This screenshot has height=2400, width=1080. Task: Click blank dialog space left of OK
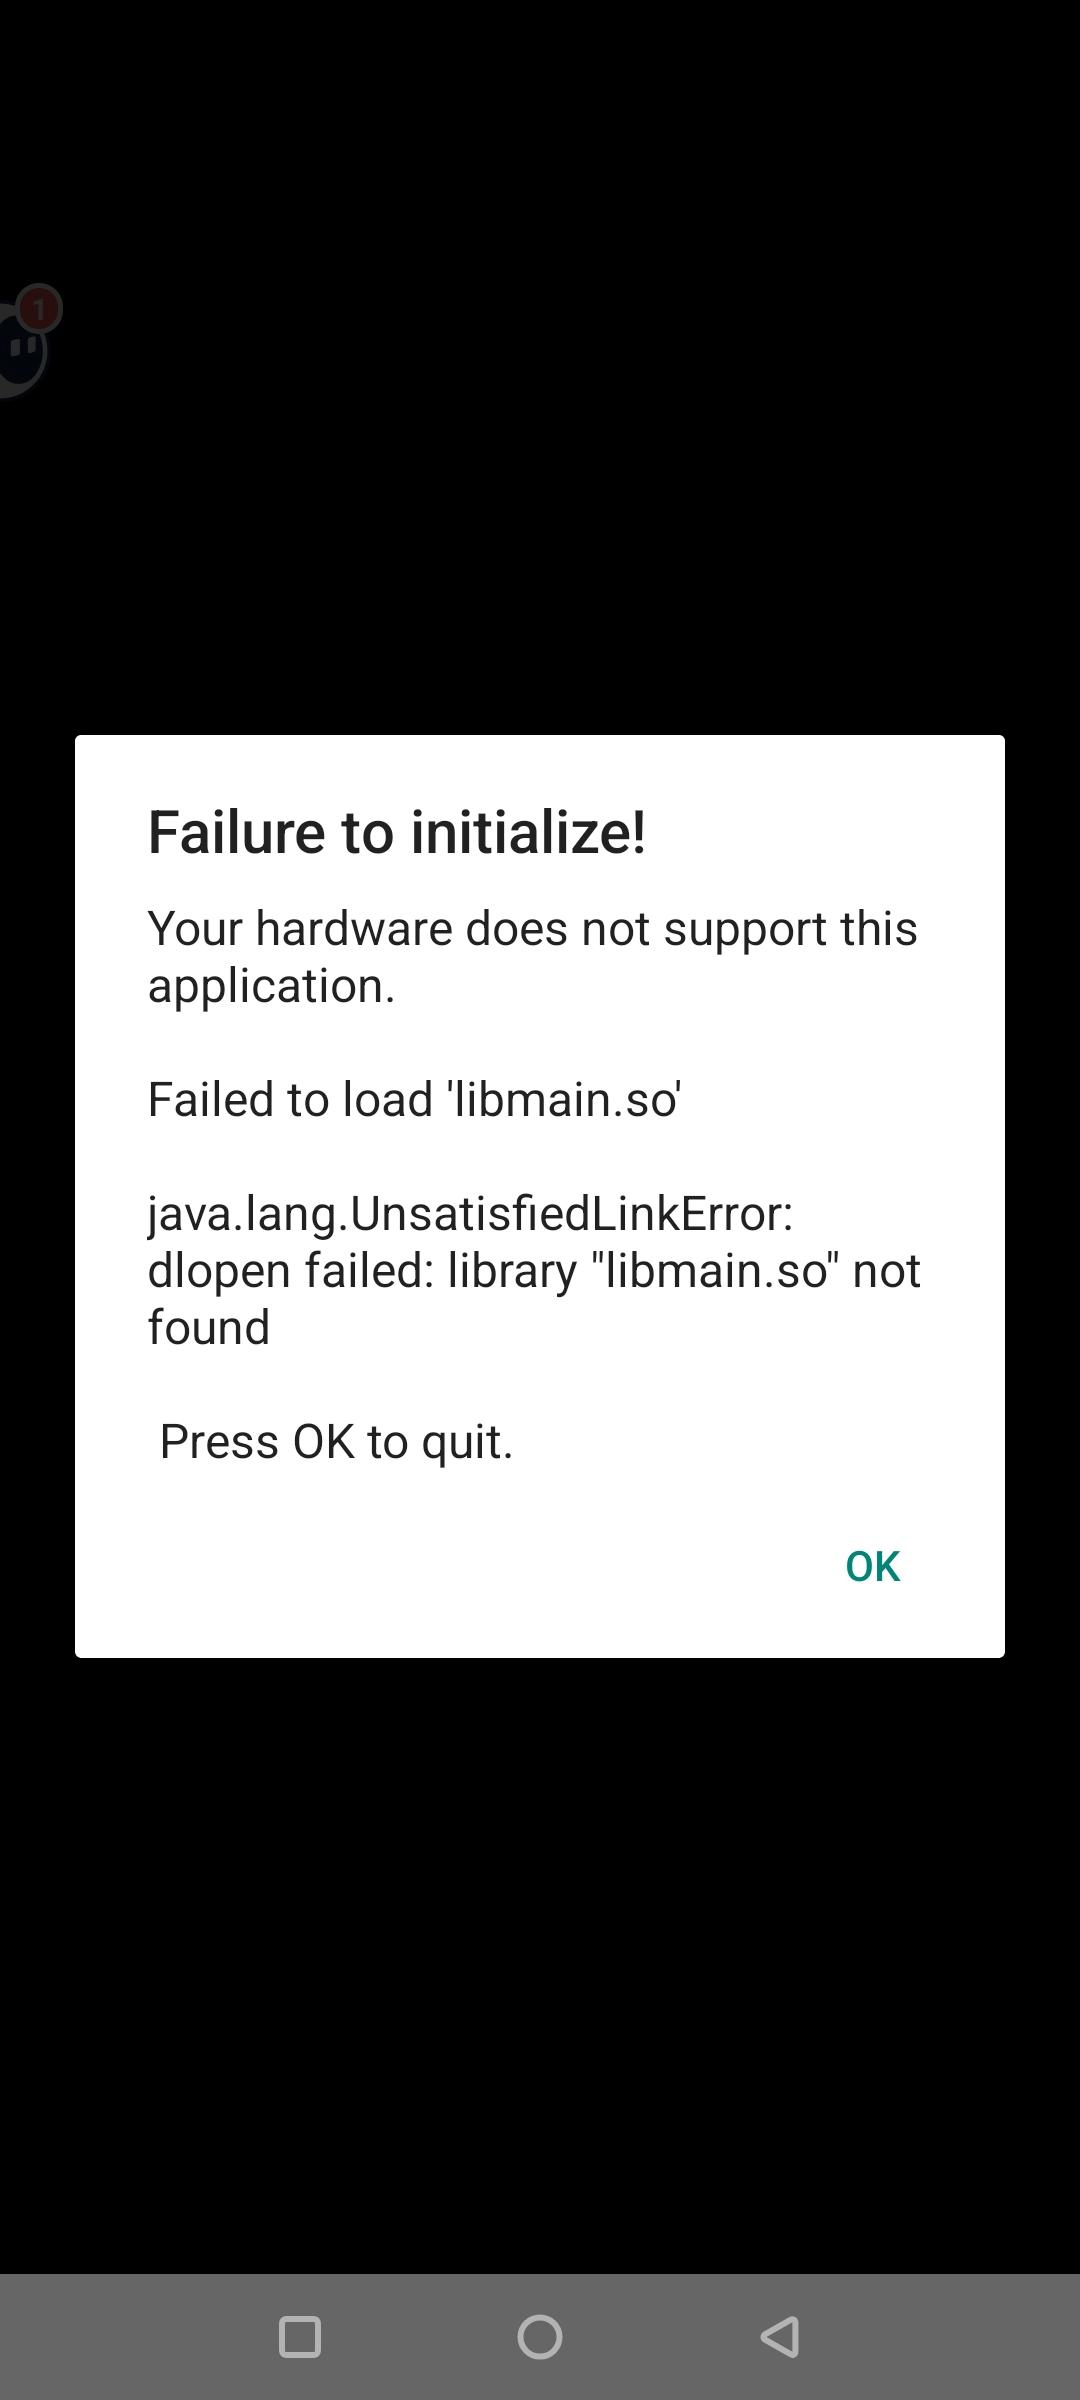(x=450, y=1566)
